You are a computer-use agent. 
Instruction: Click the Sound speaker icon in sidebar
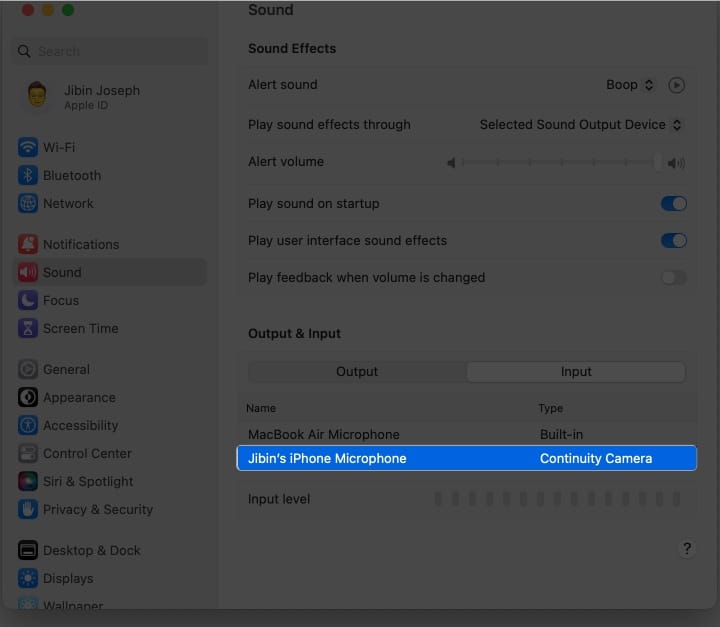(28, 272)
